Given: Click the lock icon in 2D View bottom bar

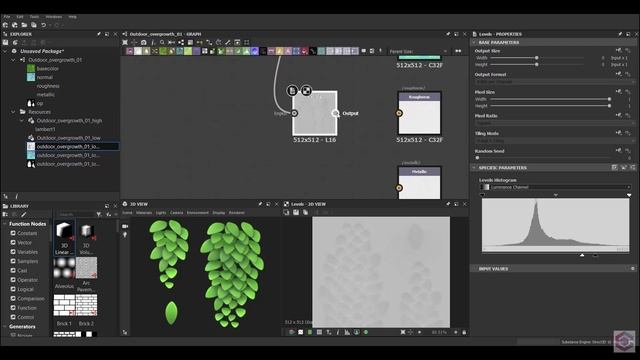Looking at the screenshot, I should coord(464,332).
